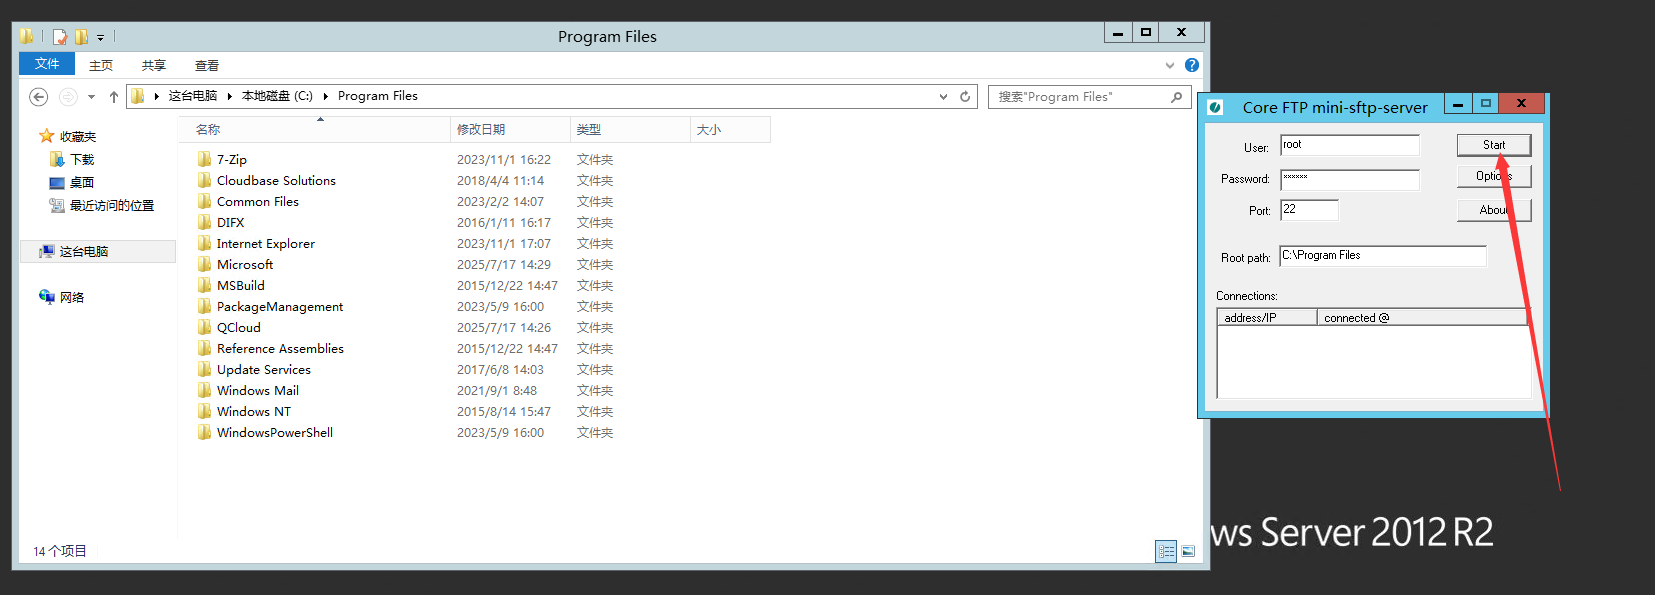Screen dimensions: 1655x595
Task: Click the WindowsPowerShell folder icon
Action: pos(205,432)
